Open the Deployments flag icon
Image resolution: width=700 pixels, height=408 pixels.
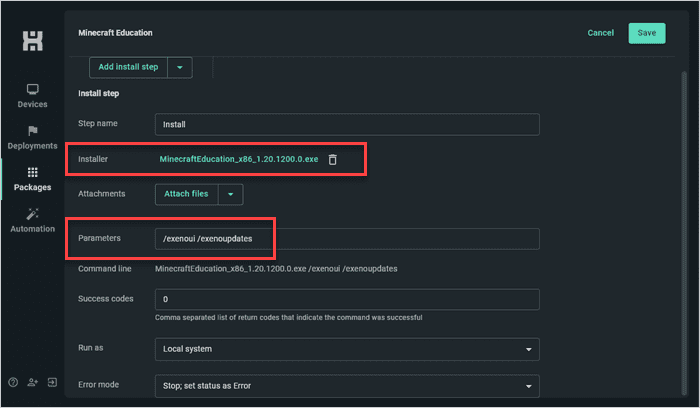33,131
